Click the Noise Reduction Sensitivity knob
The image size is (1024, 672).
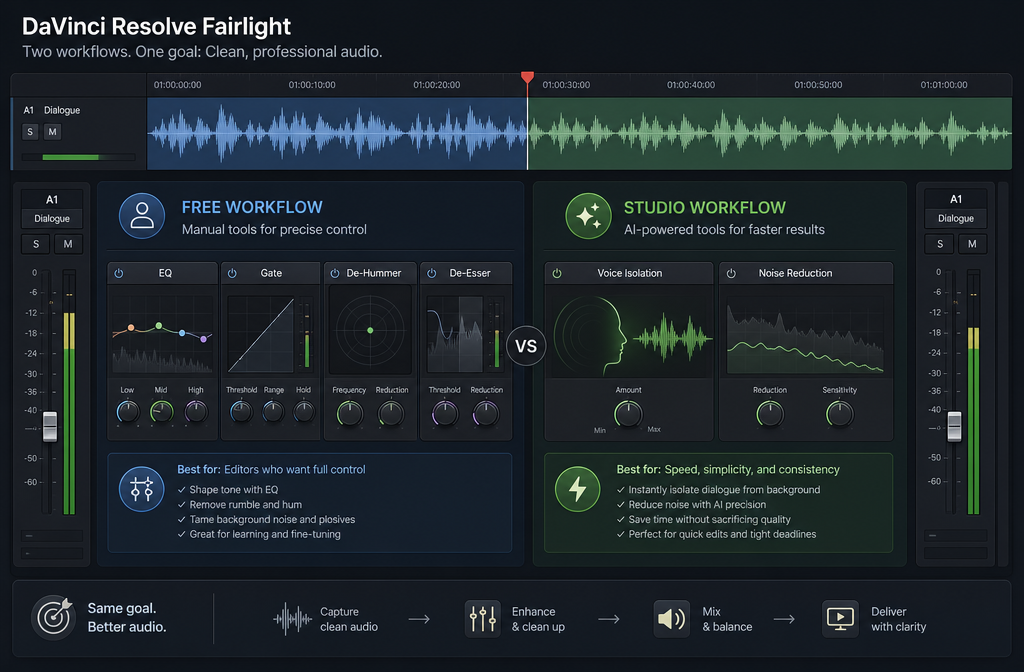click(840, 414)
